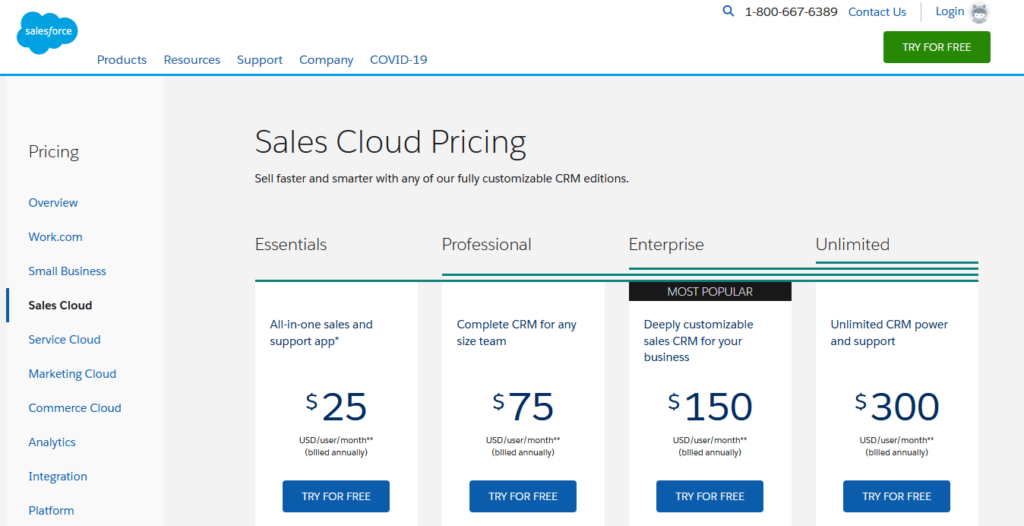Screen dimensions: 1024x526
Task: Open the Login link
Action: click(x=949, y=12)
